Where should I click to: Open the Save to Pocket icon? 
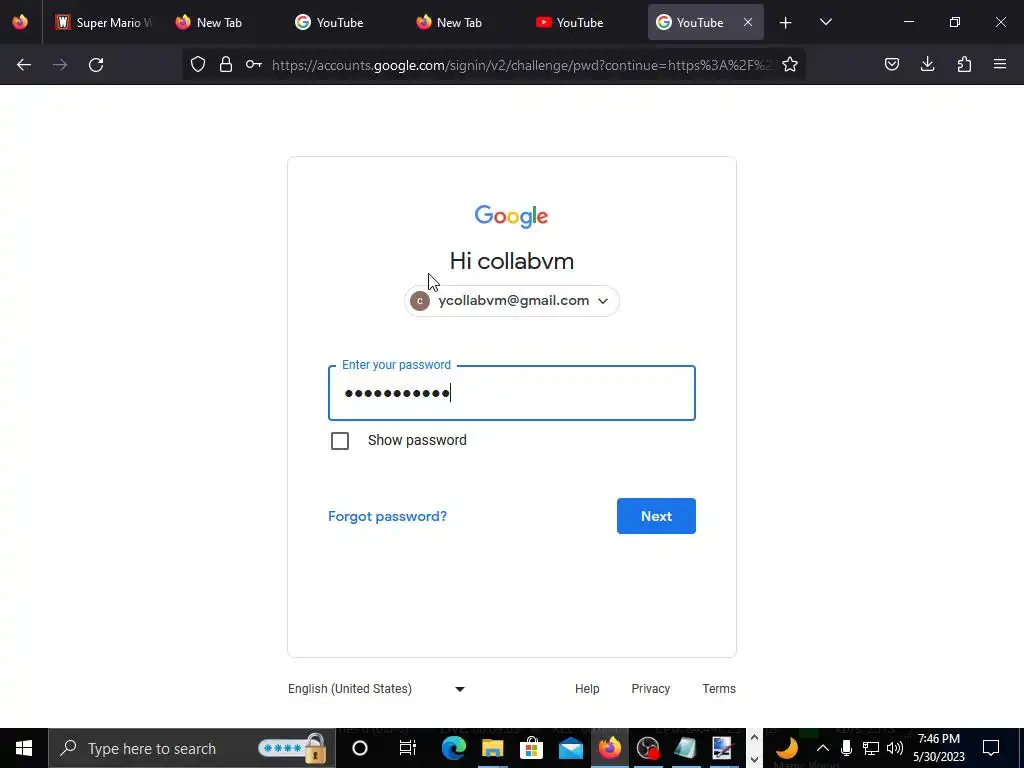pos(891,64)
